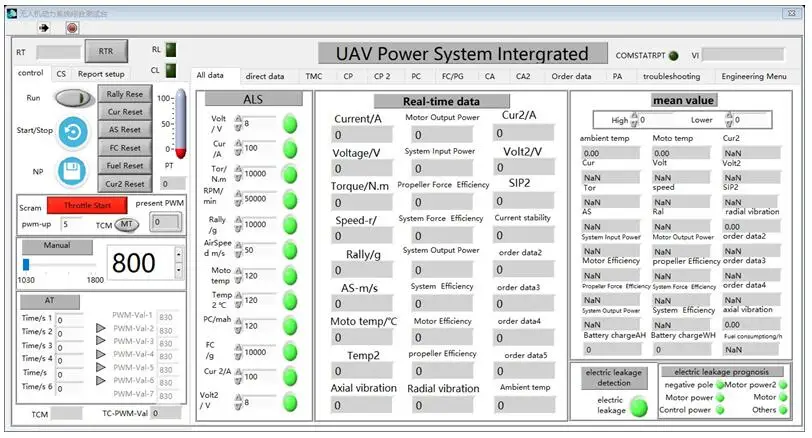Click the play arrow for PWM-Val-2
Screen dimensions: 812x438
[101, 328]
